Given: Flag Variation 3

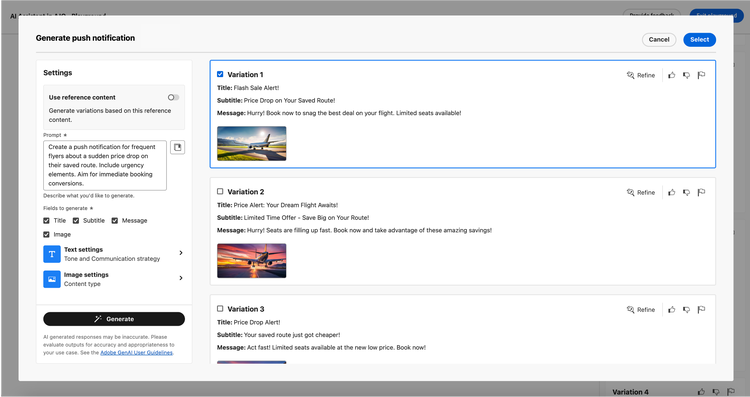Looking at the screenshot, I should 701,309.
